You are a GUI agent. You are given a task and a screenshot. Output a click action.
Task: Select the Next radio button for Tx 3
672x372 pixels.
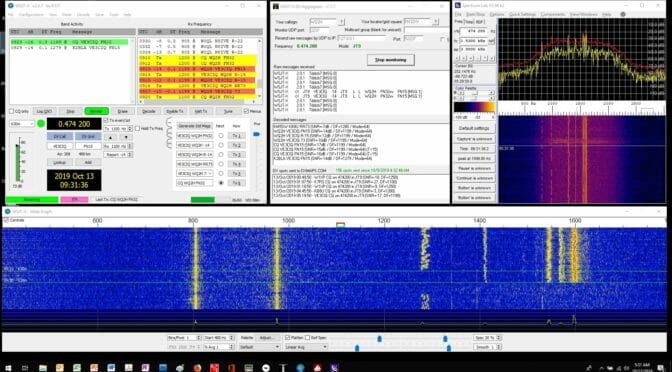(221, 154)
